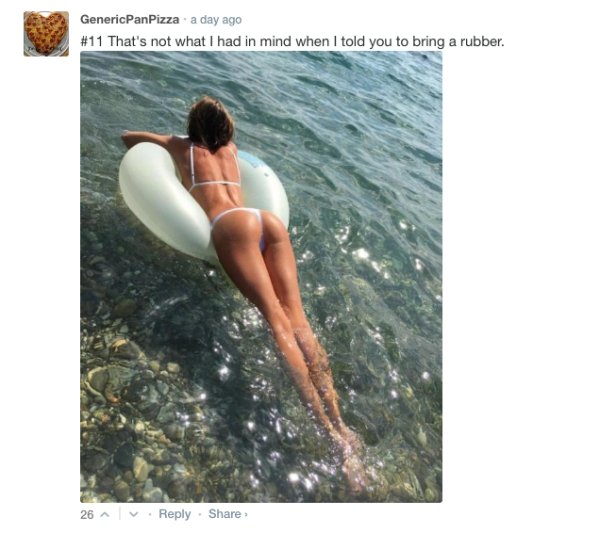This screenshot has height=533, width=600.
Task: Reply to the rubber comment
Action: (x=174, y=514)
